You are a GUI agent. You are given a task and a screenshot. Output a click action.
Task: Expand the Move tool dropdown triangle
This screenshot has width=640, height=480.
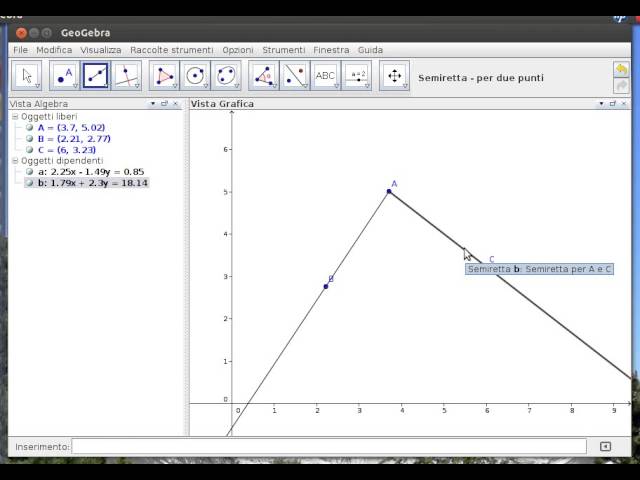(38, 86)
